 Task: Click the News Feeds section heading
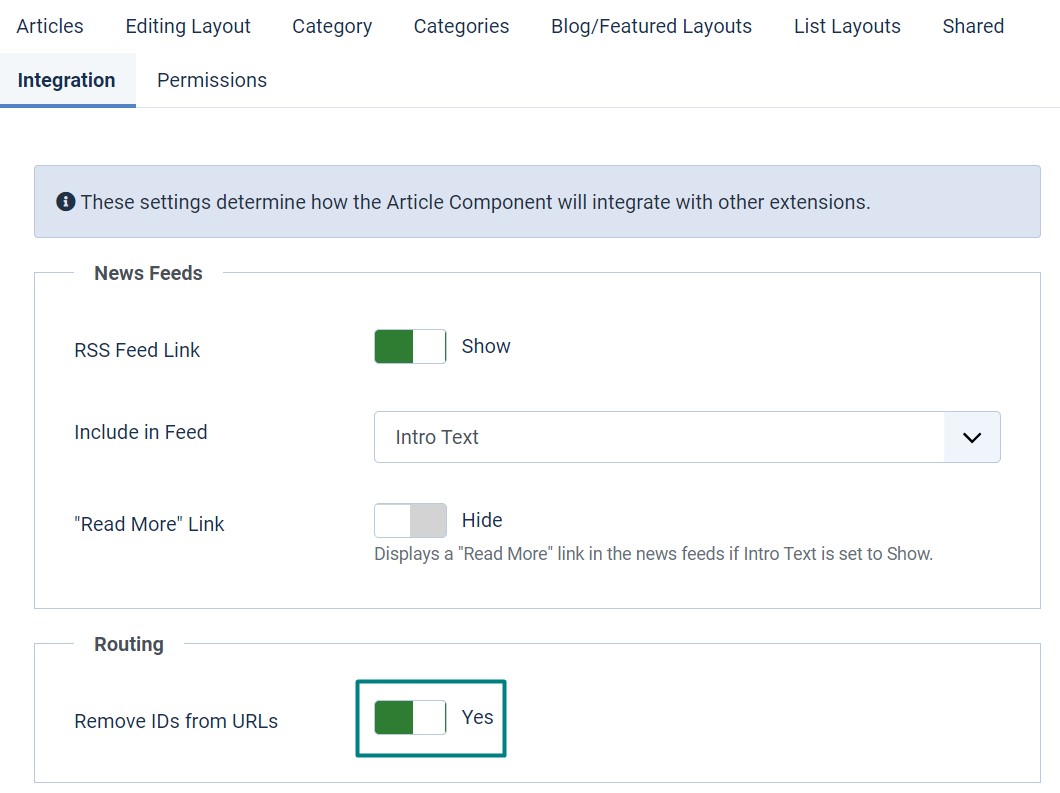click(x=148, y=273)
